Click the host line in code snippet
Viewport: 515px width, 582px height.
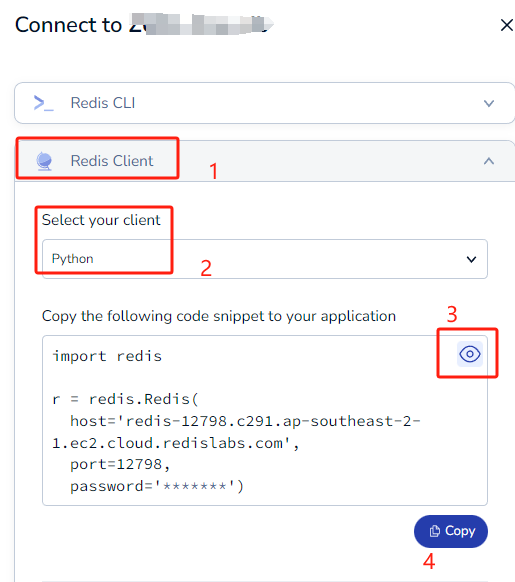click(x=236, y=432)
